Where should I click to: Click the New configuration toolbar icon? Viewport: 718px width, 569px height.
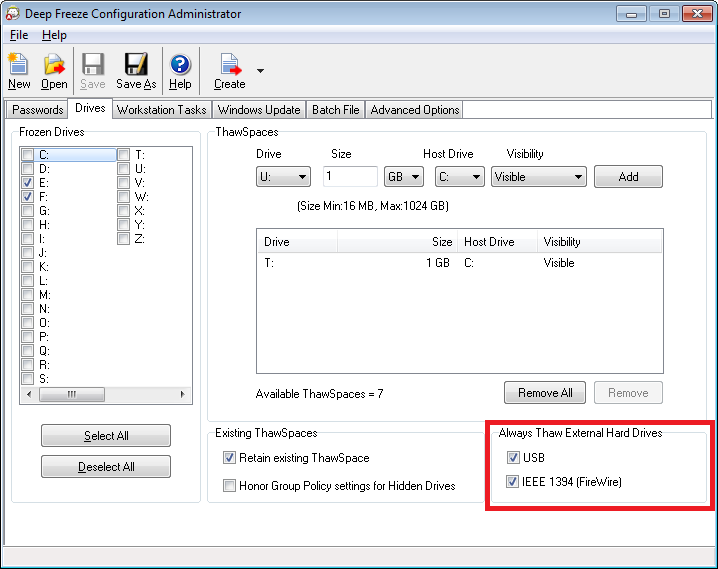19,66
